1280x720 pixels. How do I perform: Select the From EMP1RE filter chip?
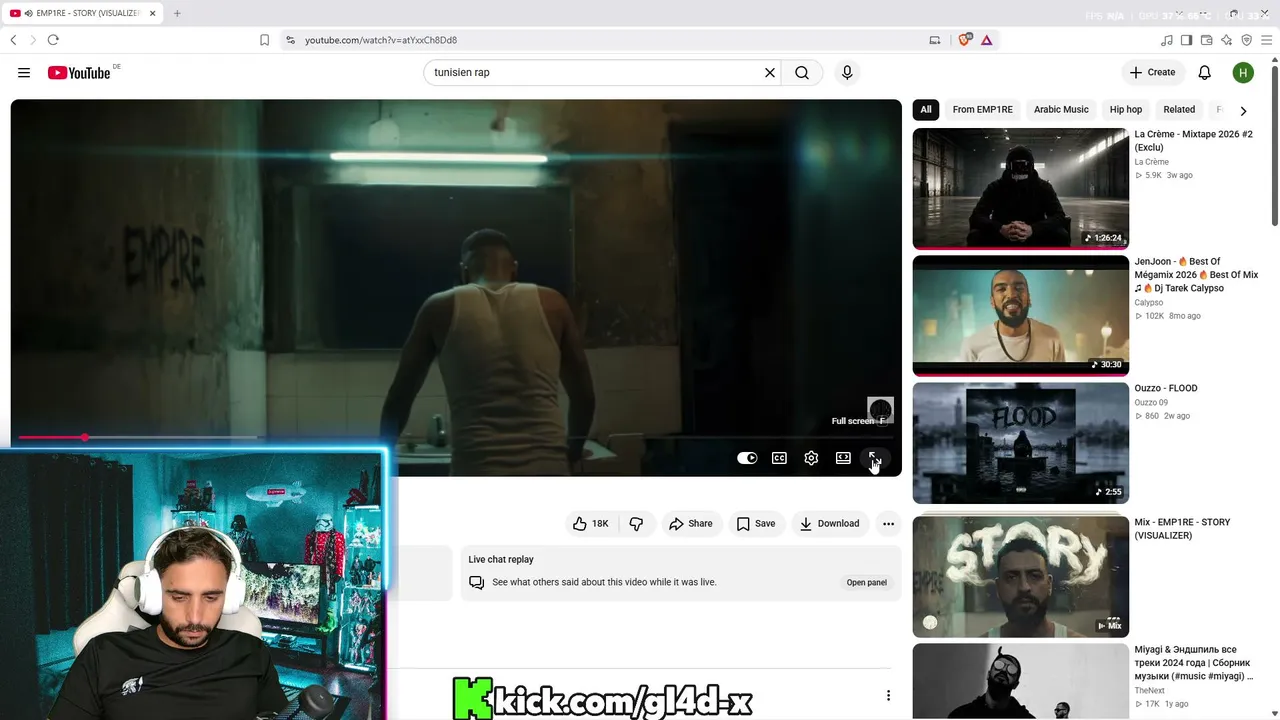tap(982, 110)
